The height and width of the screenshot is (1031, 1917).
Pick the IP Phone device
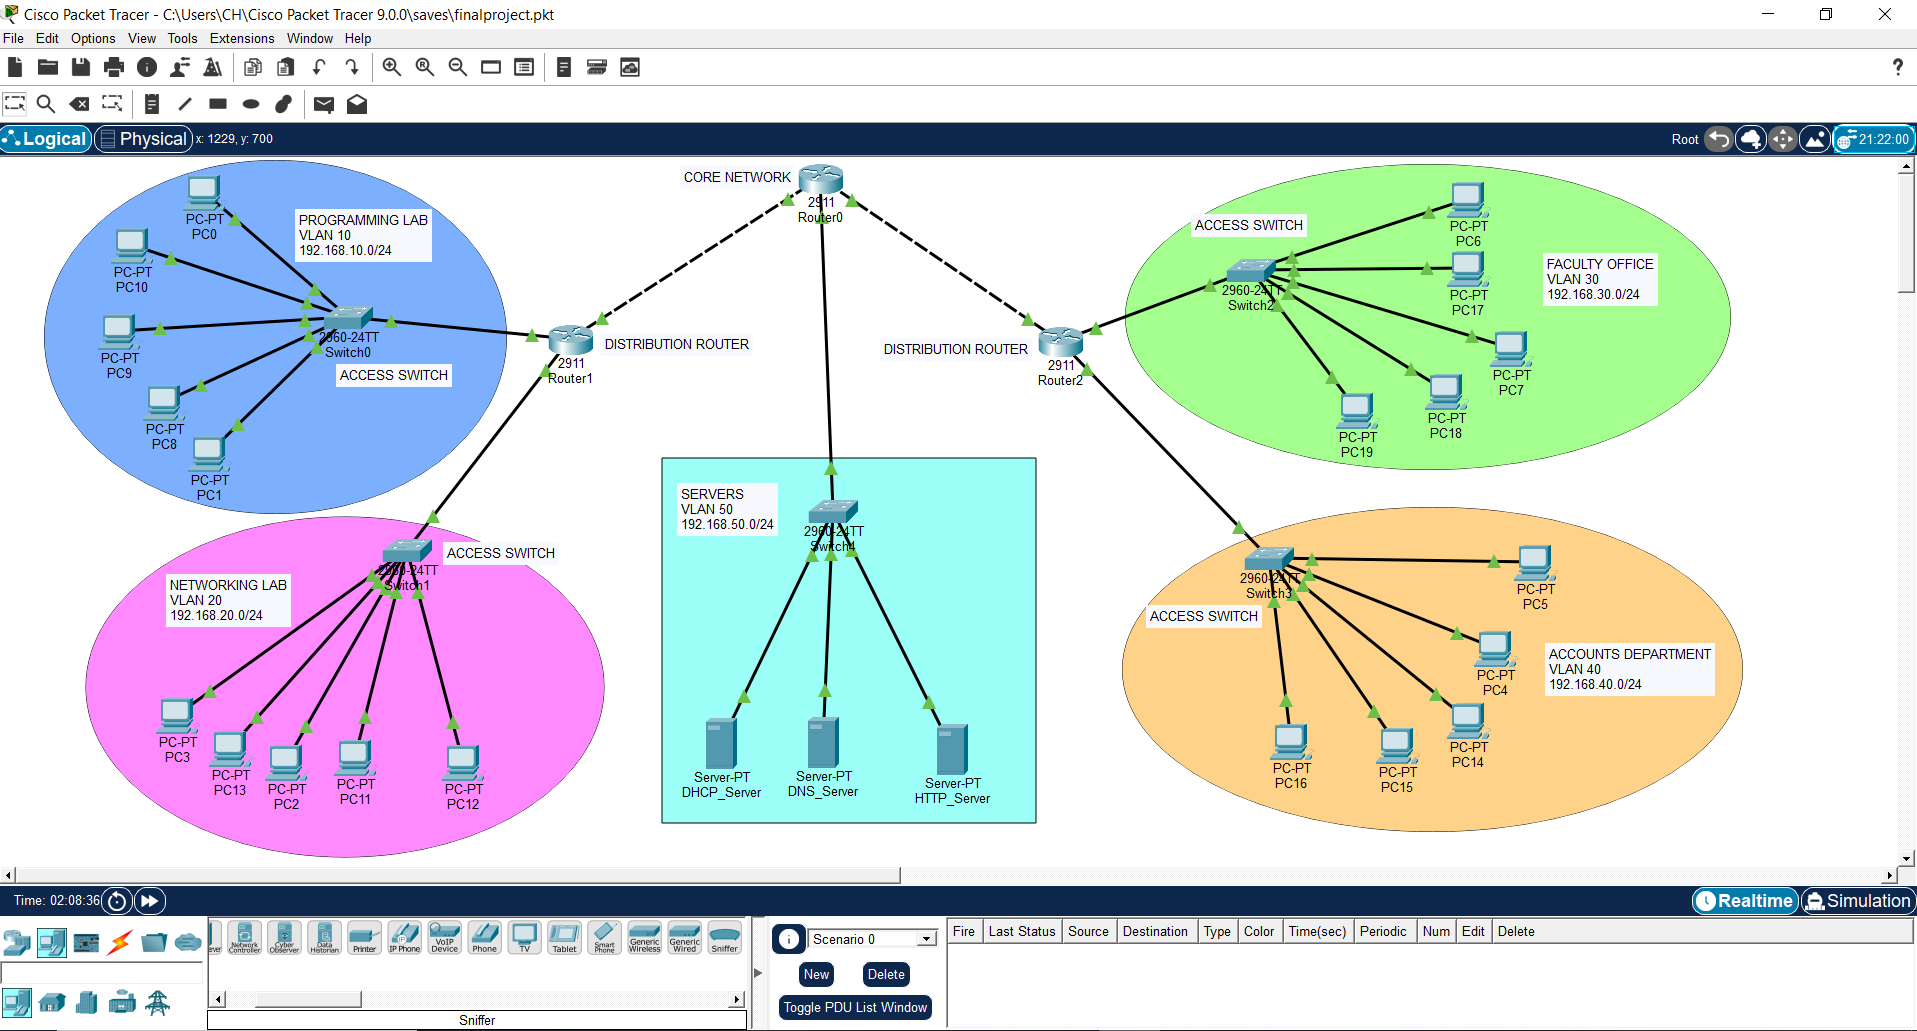pos(405,938)
